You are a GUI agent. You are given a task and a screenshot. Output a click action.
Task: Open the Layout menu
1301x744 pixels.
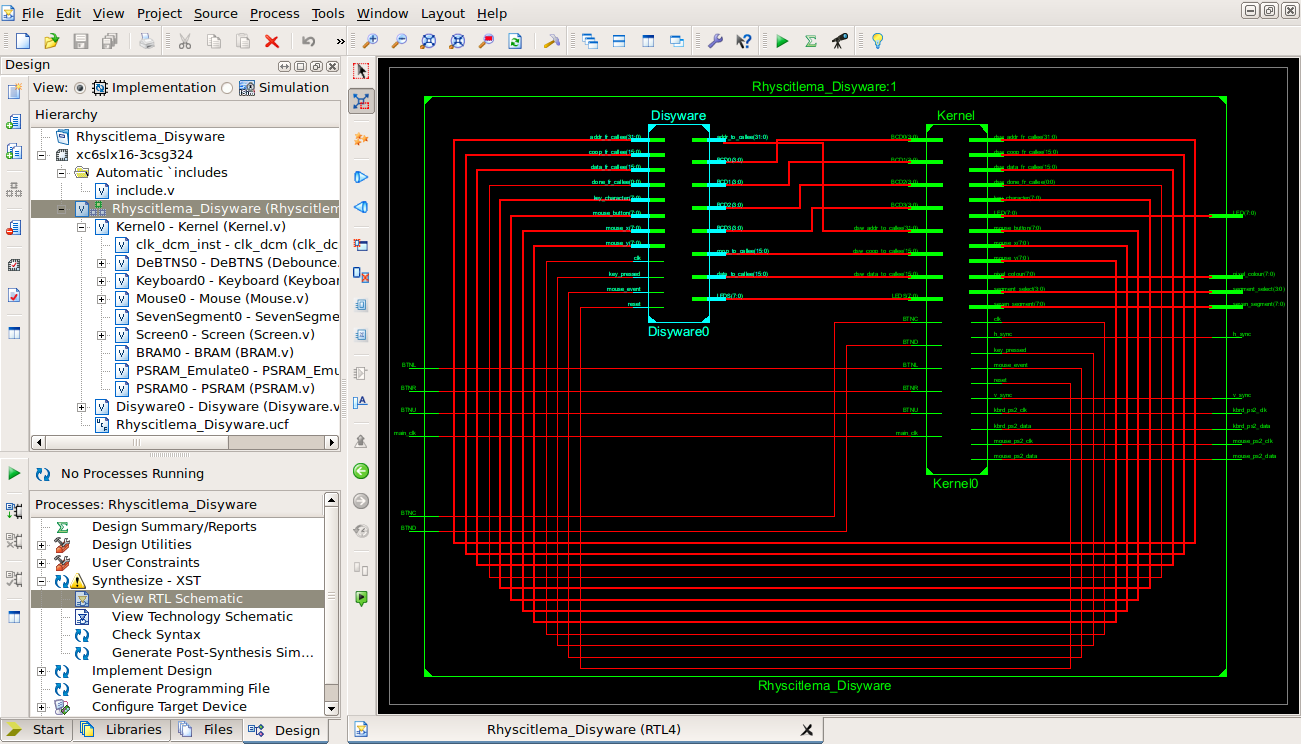[443, 13]
